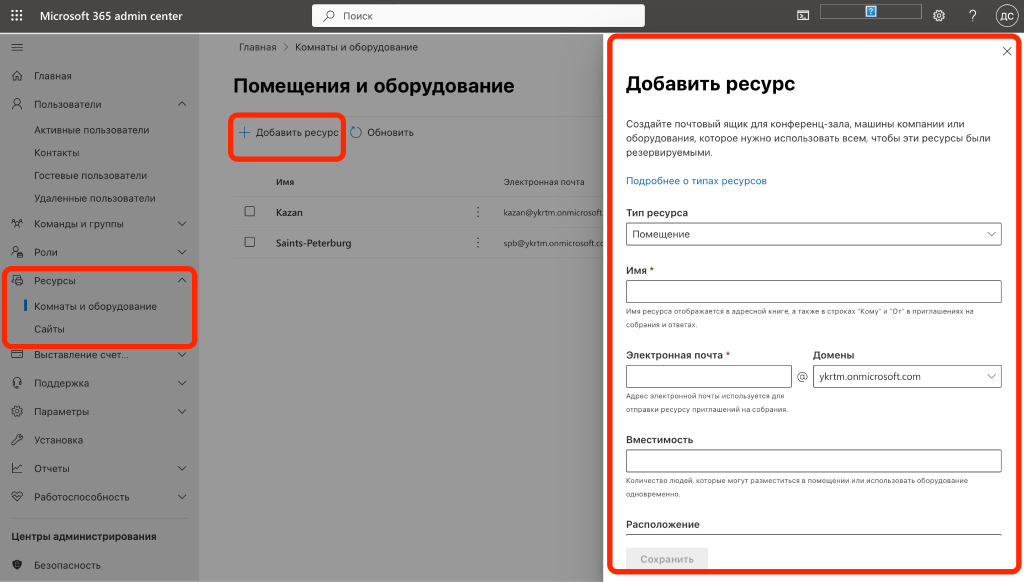Open Удаленные пользователи menu item

(x=95, y=198)
